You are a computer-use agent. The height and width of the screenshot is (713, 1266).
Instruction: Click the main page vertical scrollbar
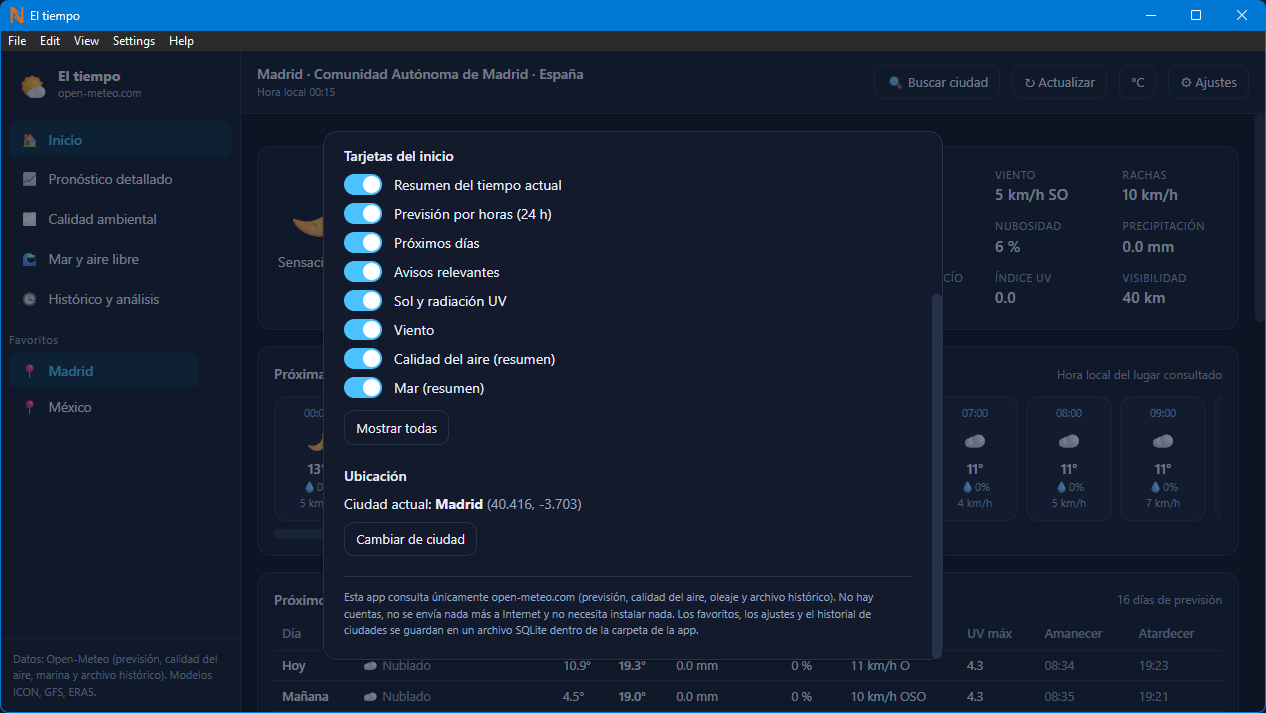tap(1260, 216)
